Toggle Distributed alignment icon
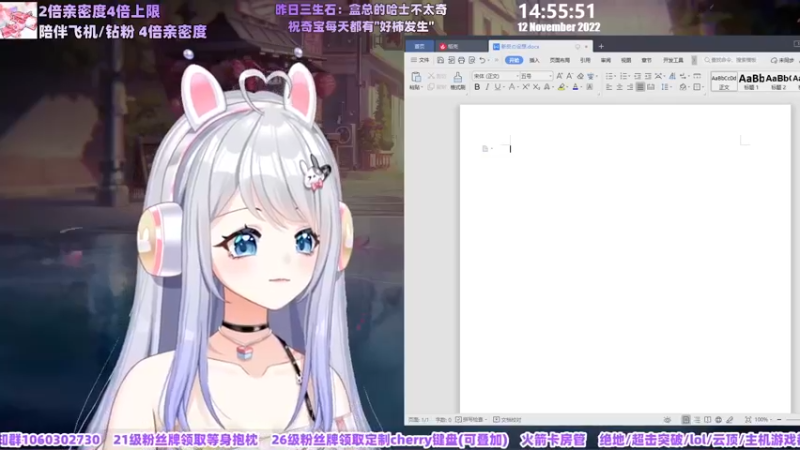 [651, 87]
